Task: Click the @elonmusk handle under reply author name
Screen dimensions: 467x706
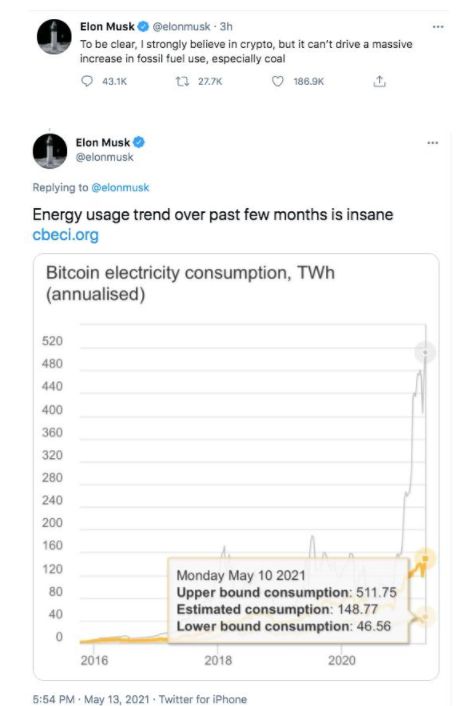Action: [104, 157]
